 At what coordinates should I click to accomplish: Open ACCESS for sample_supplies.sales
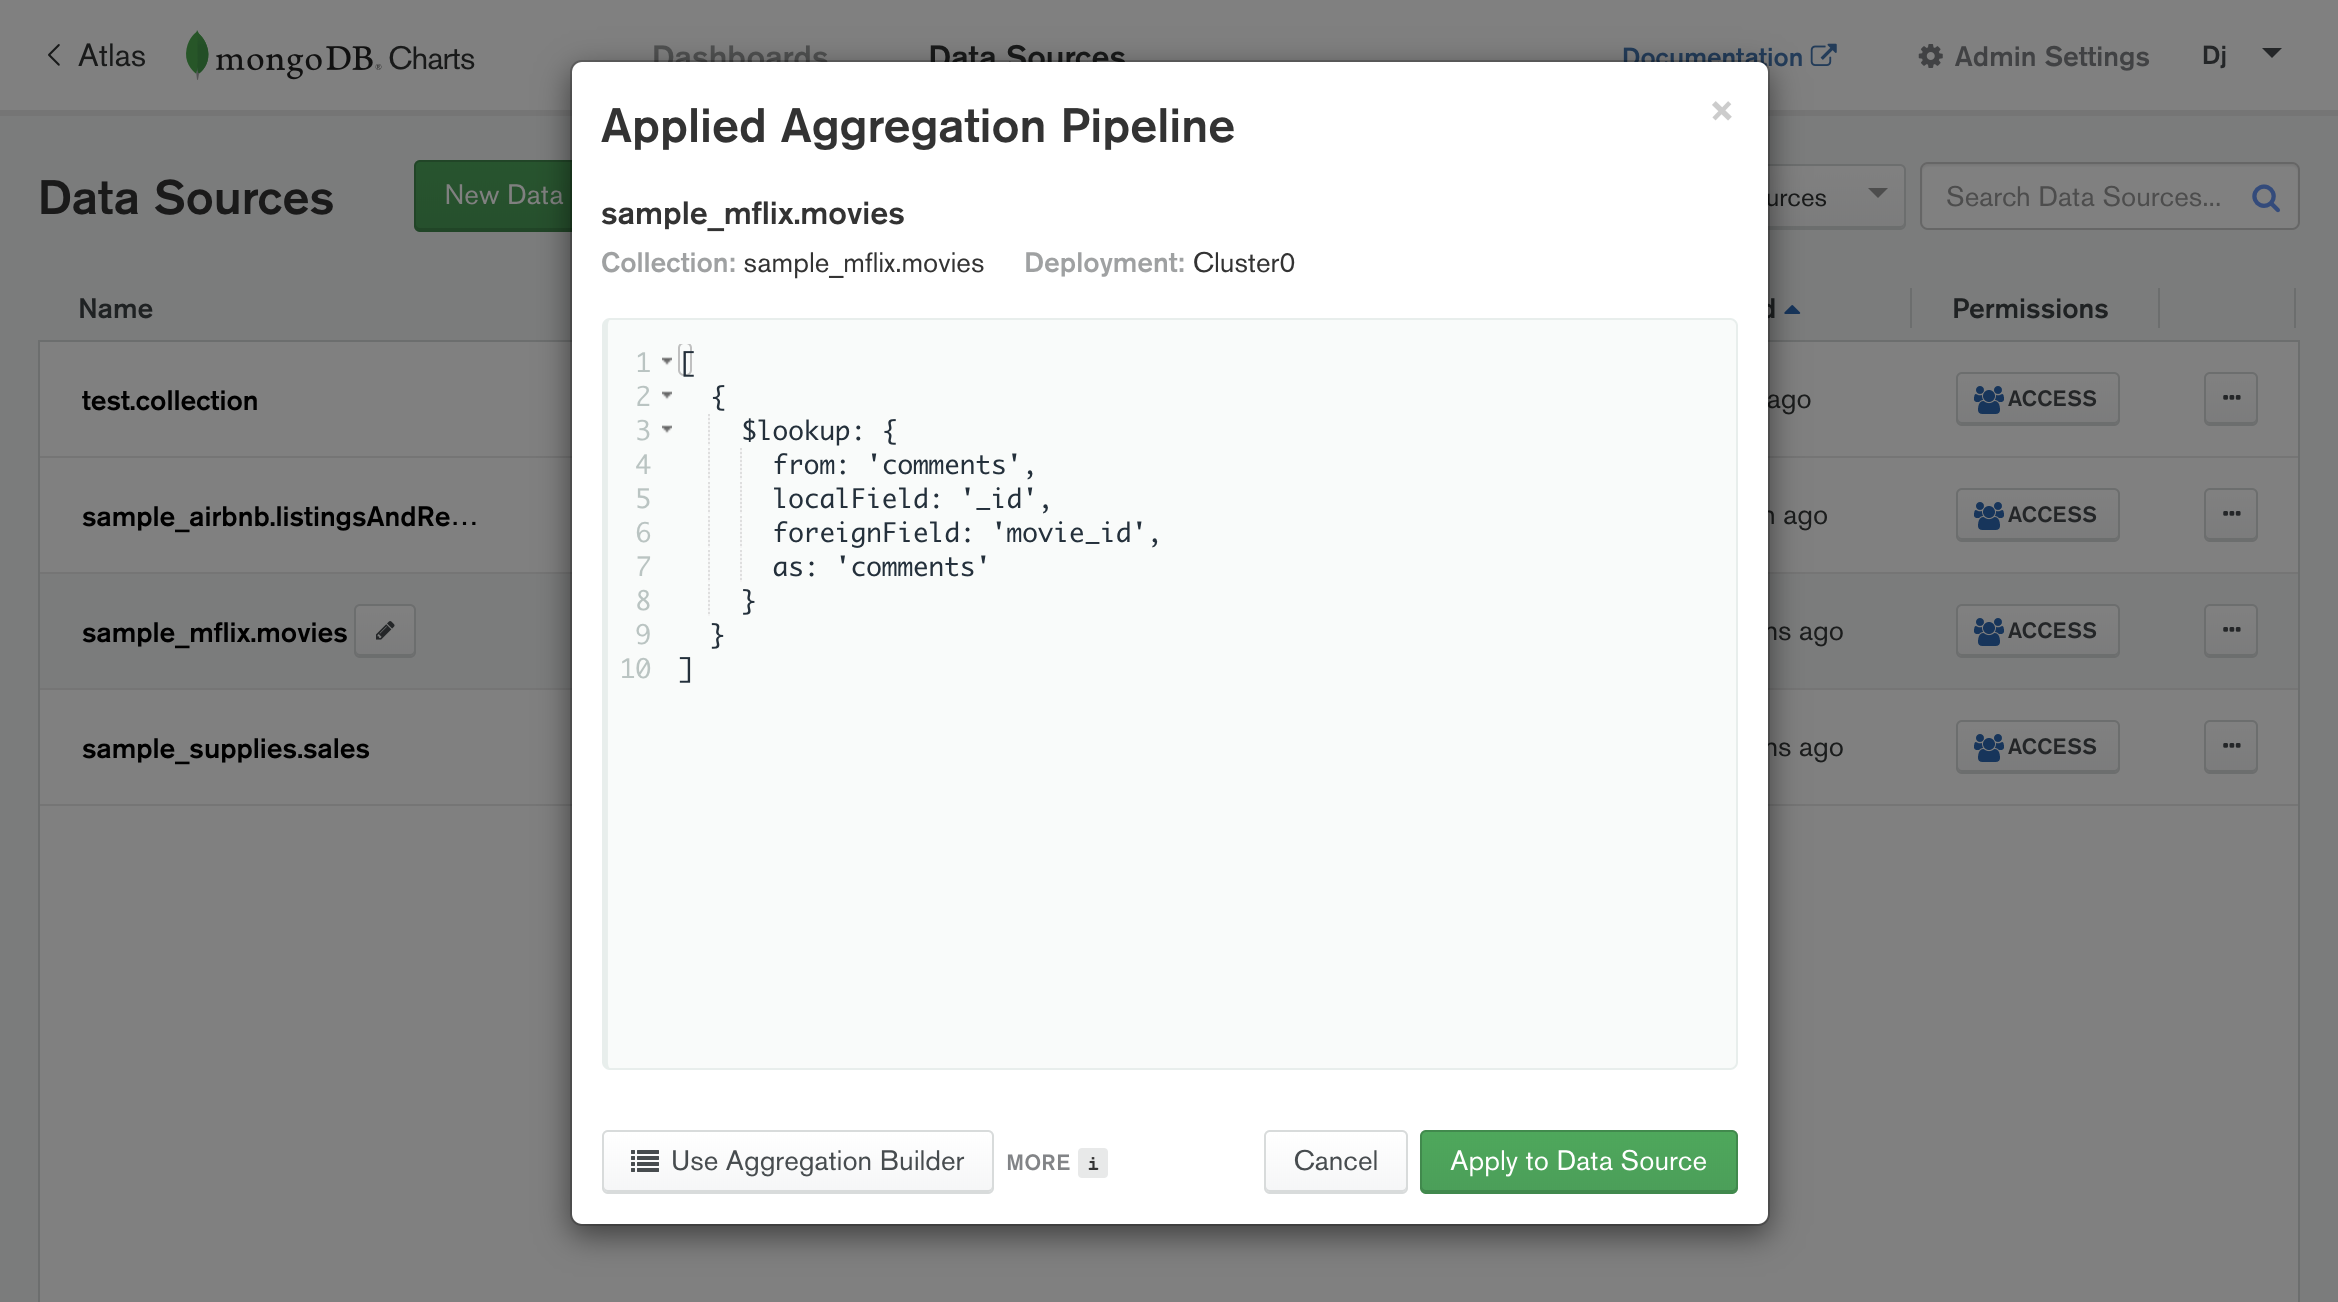[x=2037, y=747]
